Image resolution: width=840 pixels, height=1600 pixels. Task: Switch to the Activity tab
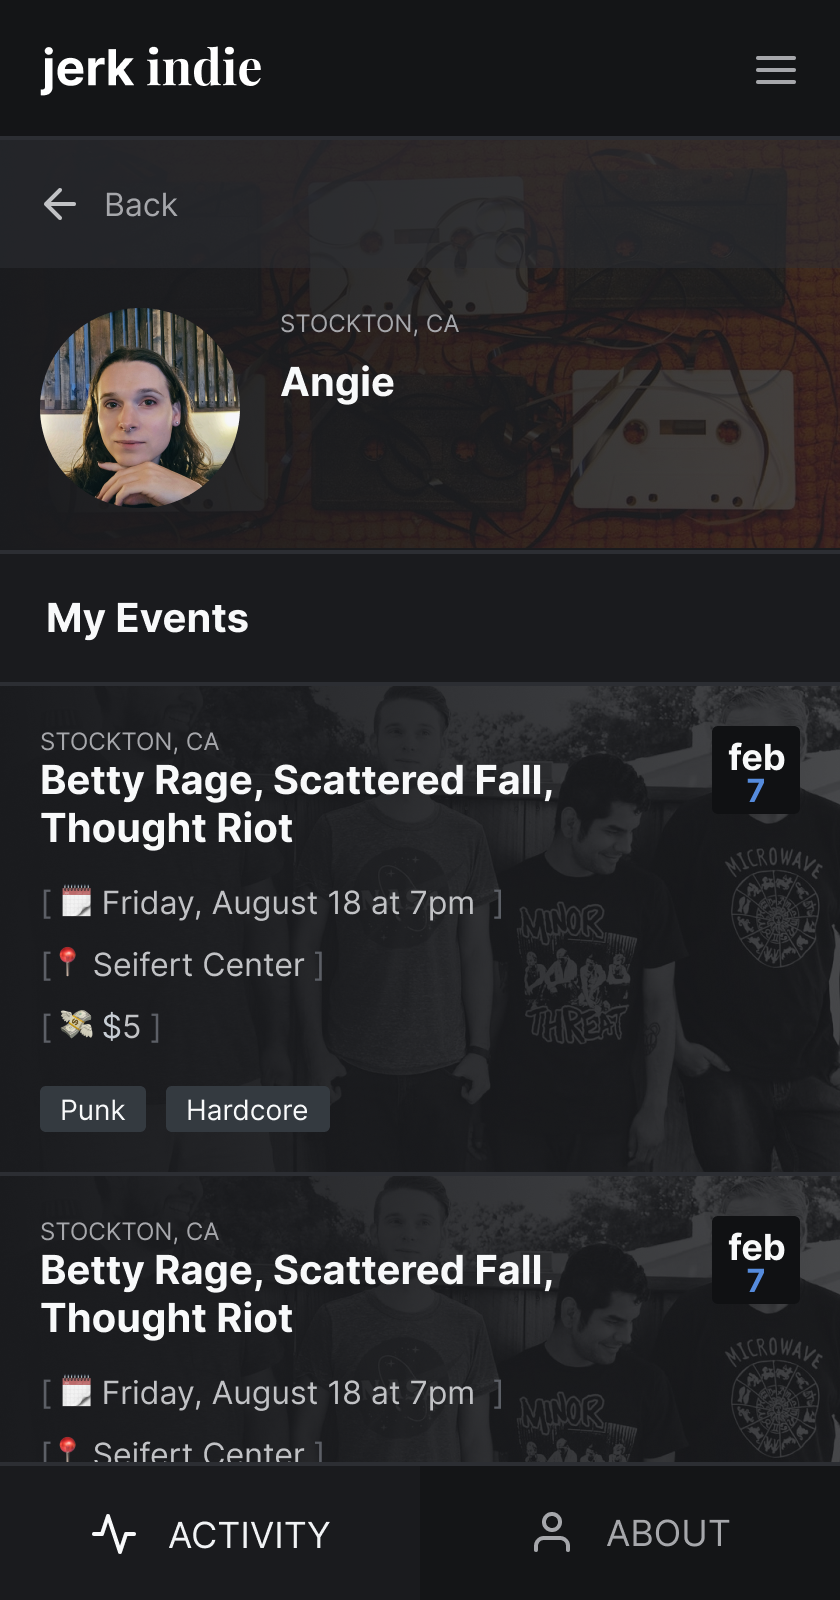click(x=210, y=1533)
